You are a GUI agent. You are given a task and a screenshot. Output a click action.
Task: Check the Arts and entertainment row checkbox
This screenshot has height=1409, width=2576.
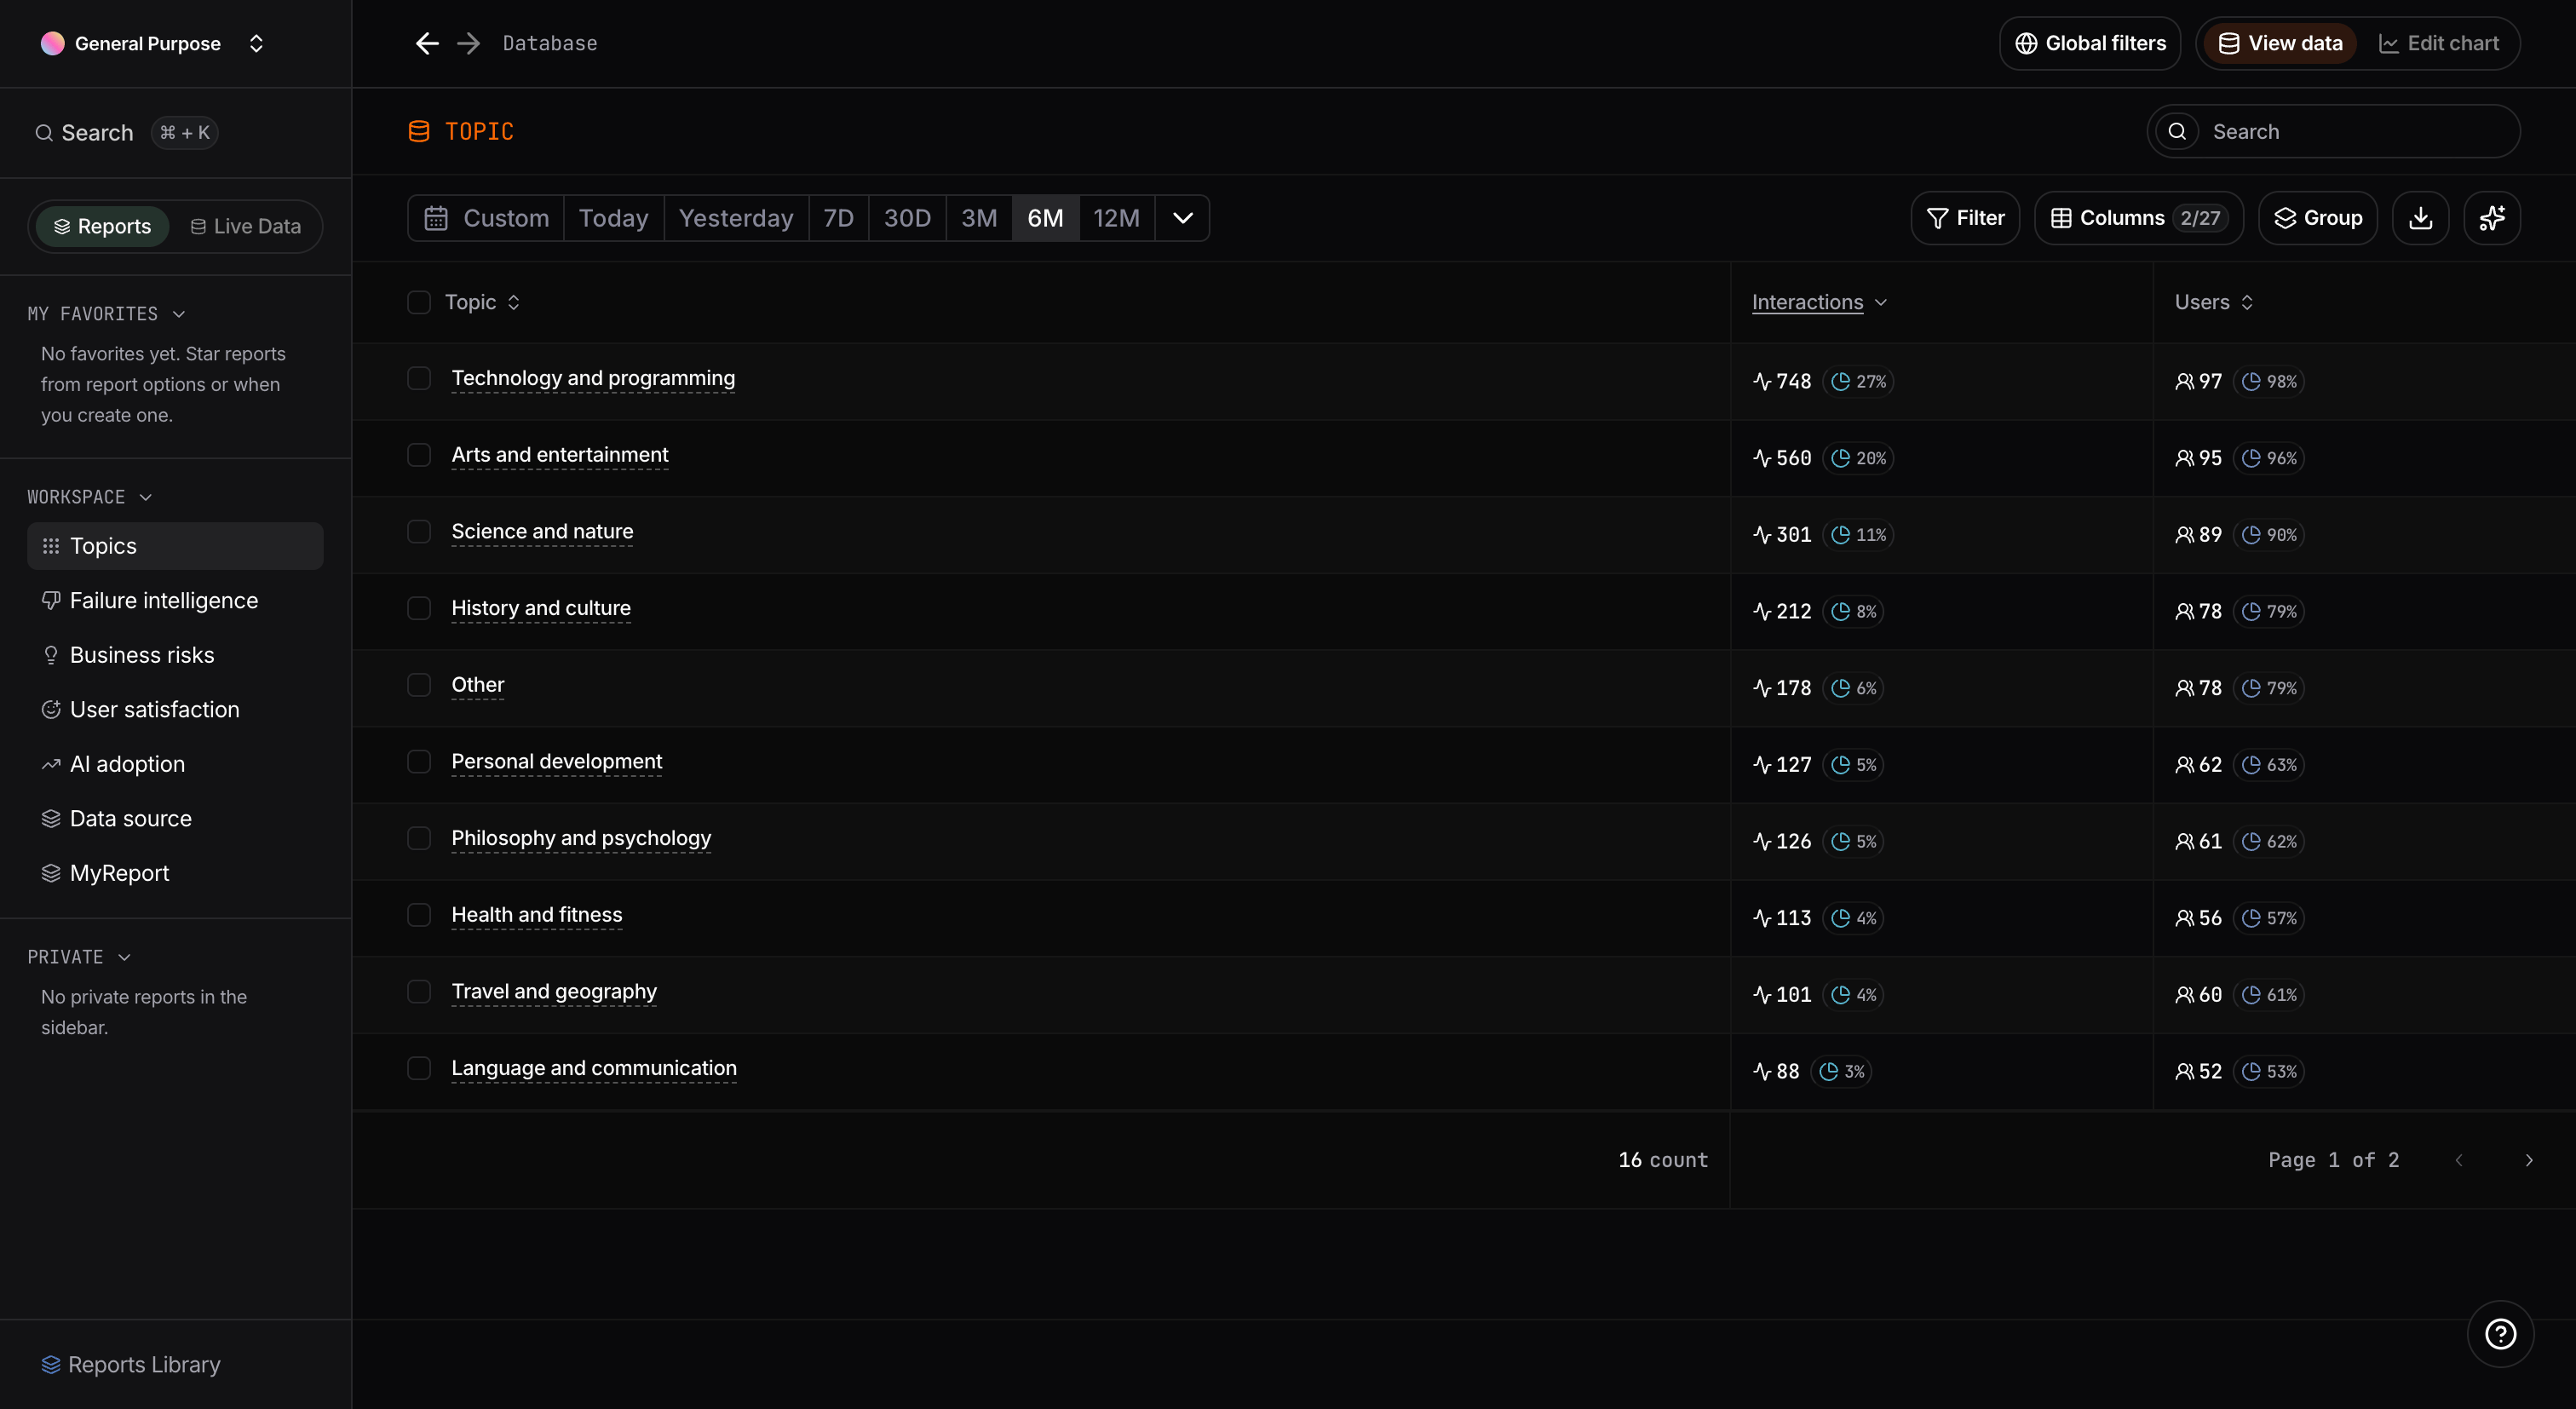click(x=419, y=455)
